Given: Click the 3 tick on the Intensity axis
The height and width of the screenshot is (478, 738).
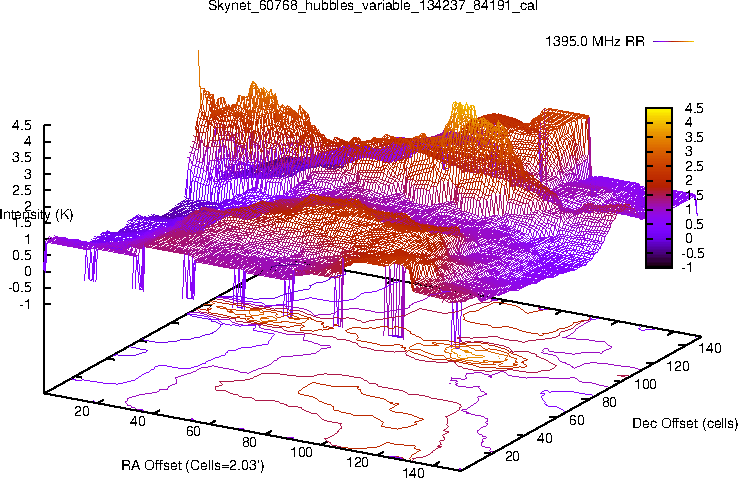Looking at the screenshot, I should [27, 174].
